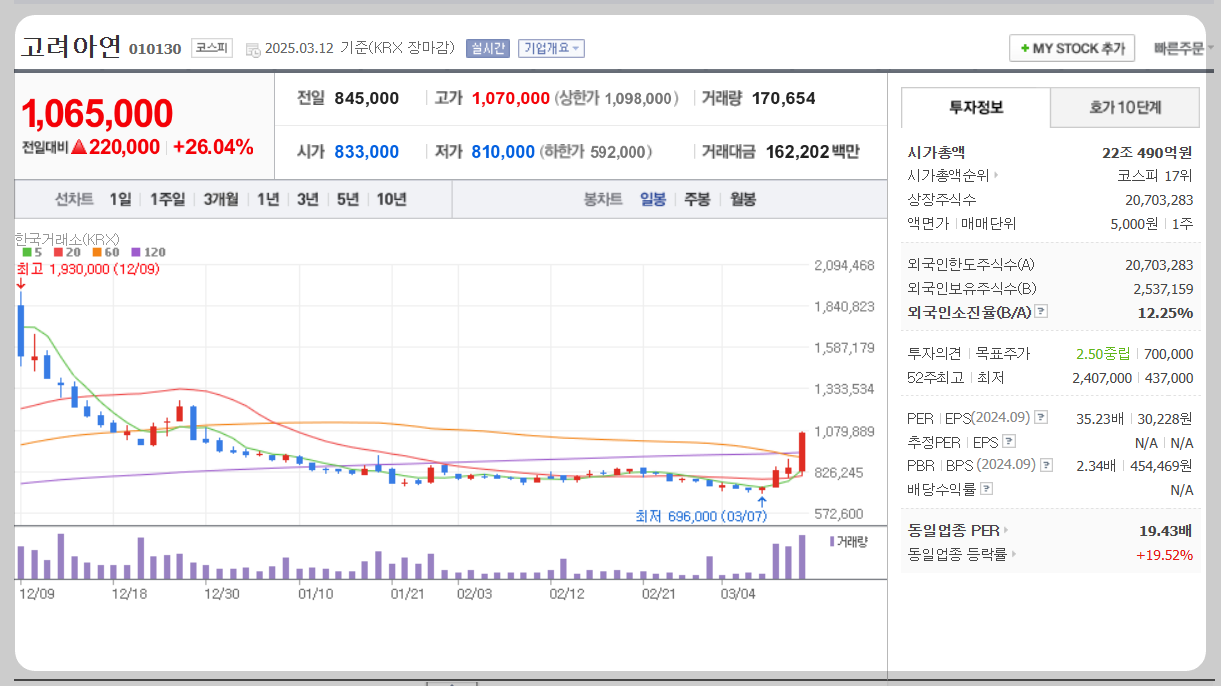Select 10년 line chart period
1221x686 pixels.
391,199
